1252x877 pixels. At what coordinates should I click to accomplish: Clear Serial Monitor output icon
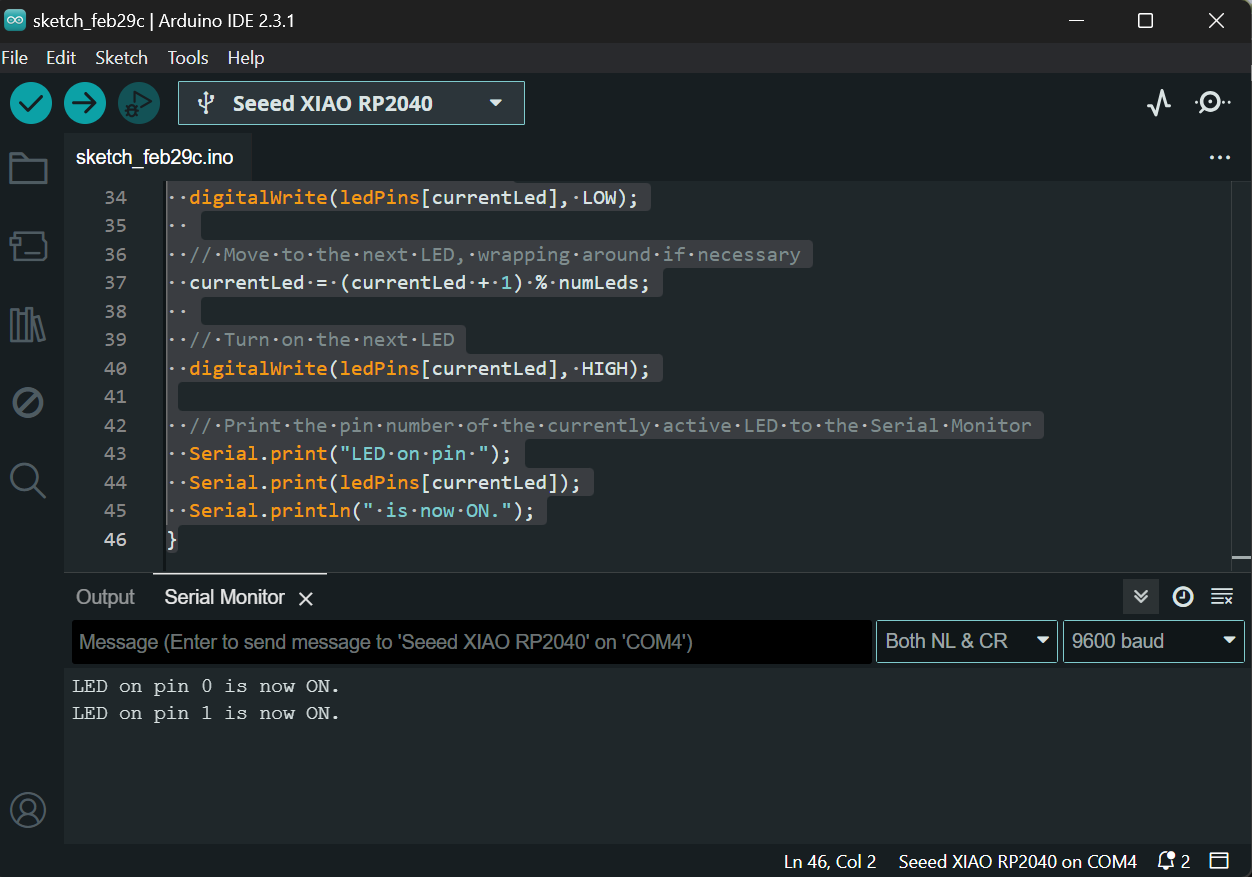(1222, 597)
